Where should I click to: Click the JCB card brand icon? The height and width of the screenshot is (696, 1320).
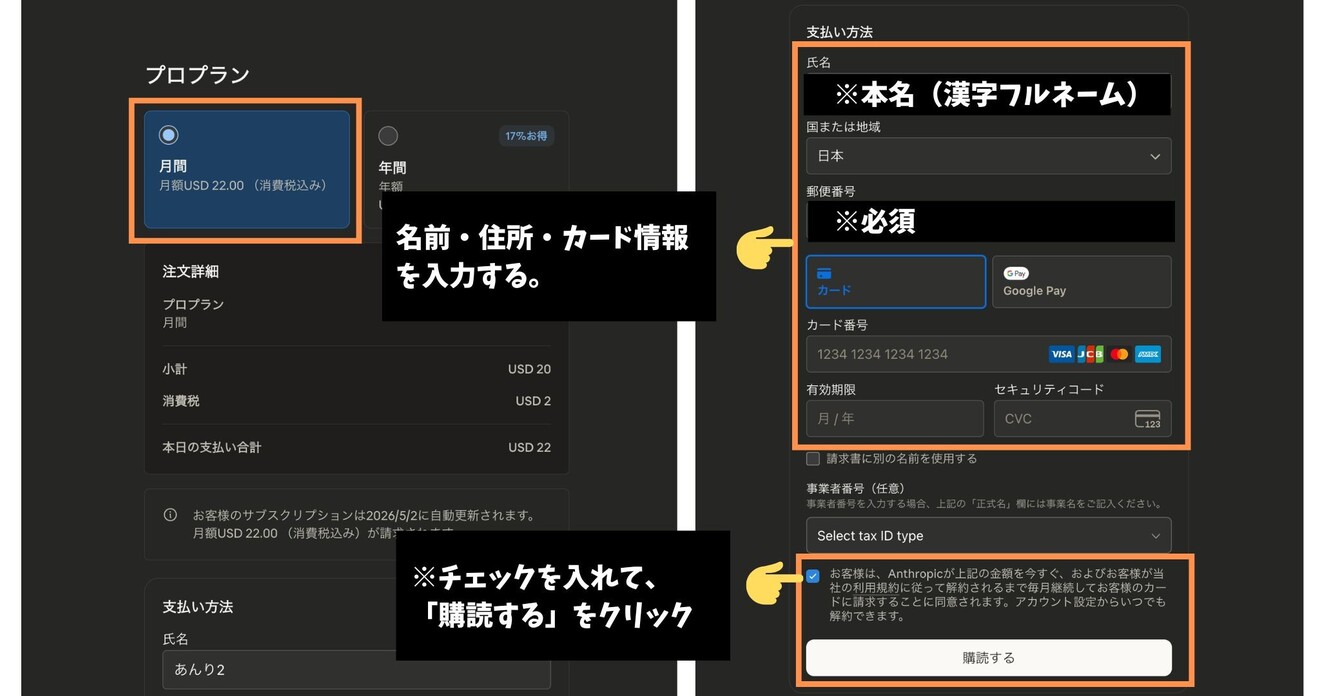point(1090,354)
